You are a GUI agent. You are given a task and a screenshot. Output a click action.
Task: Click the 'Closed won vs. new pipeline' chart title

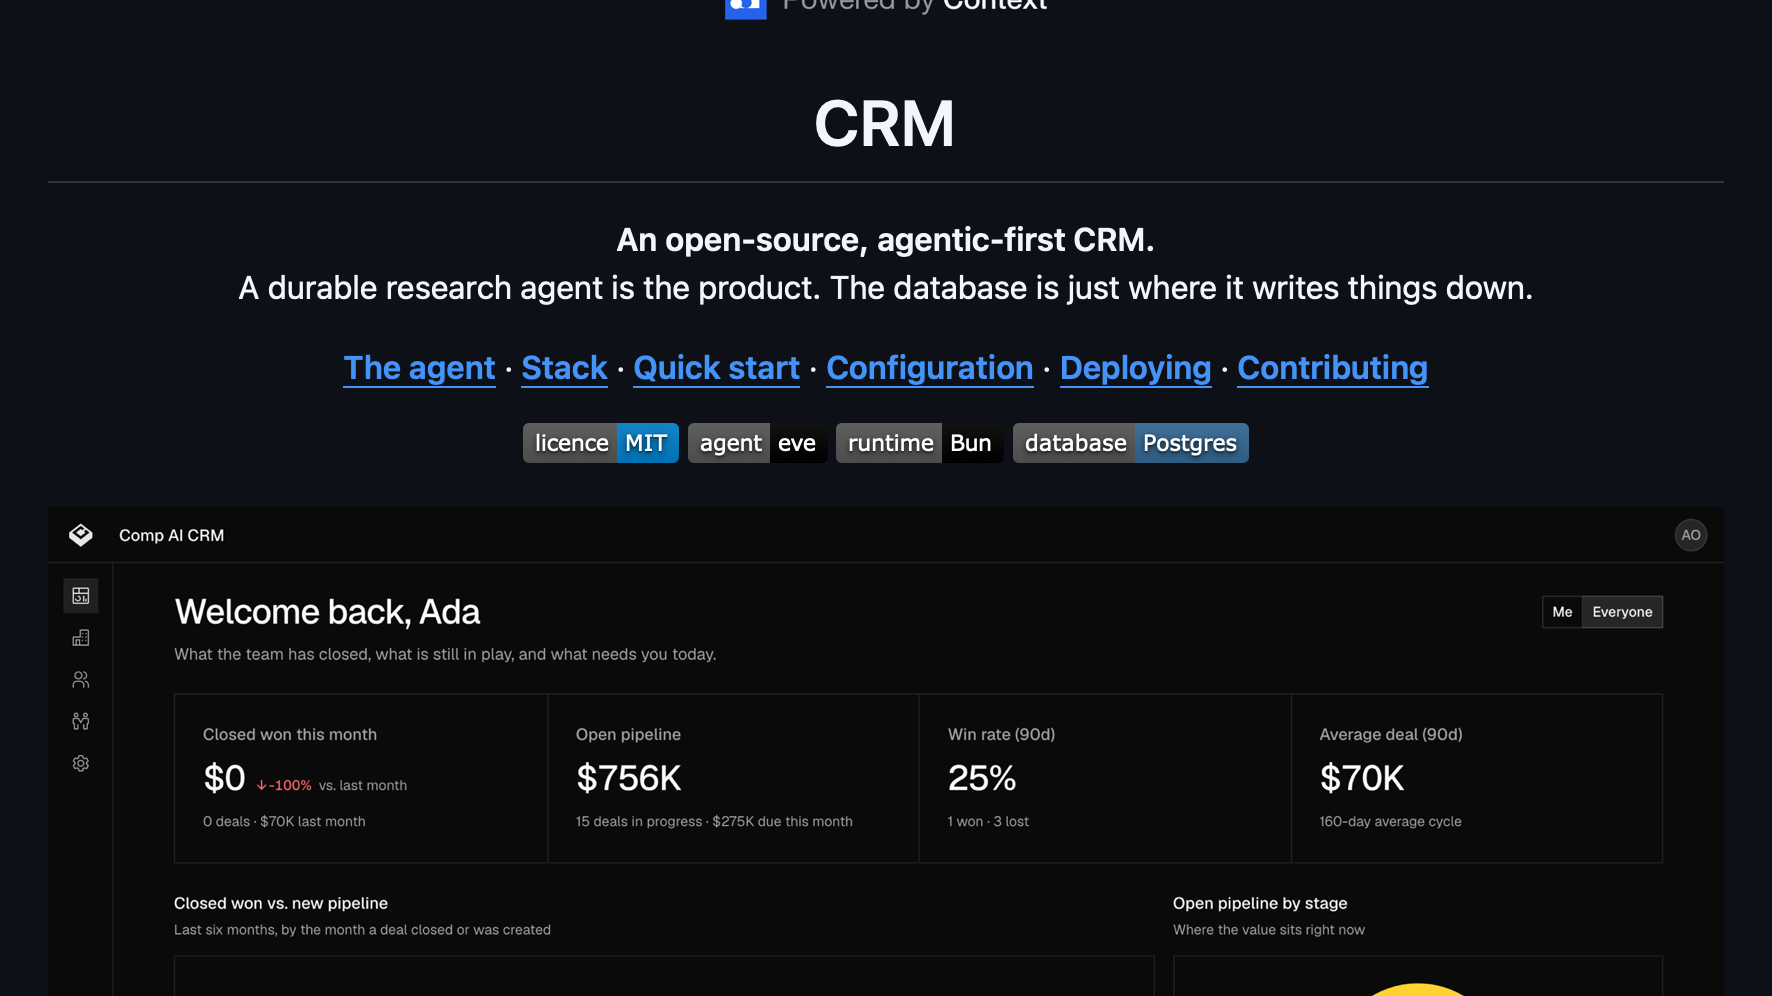click(281, 903)
